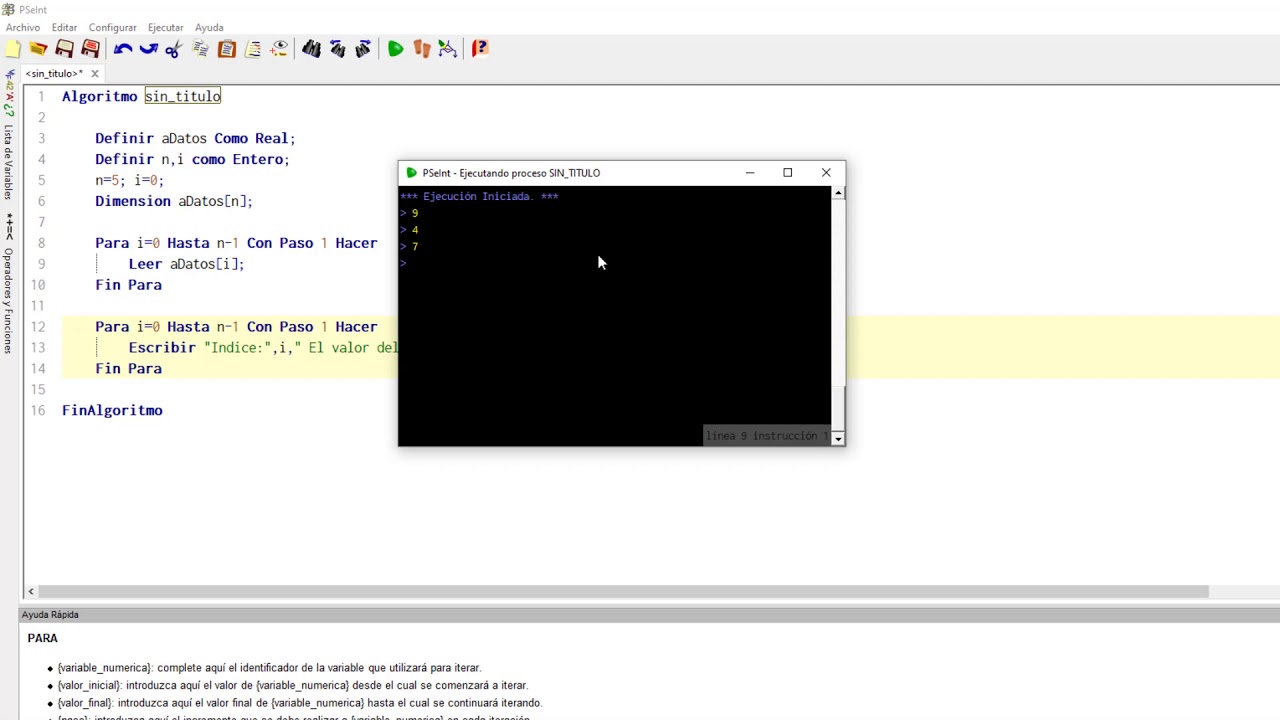The image size is (1280, 720).
Task: Click the eye icon in the toolbar
Action: (x=279, y=49)
